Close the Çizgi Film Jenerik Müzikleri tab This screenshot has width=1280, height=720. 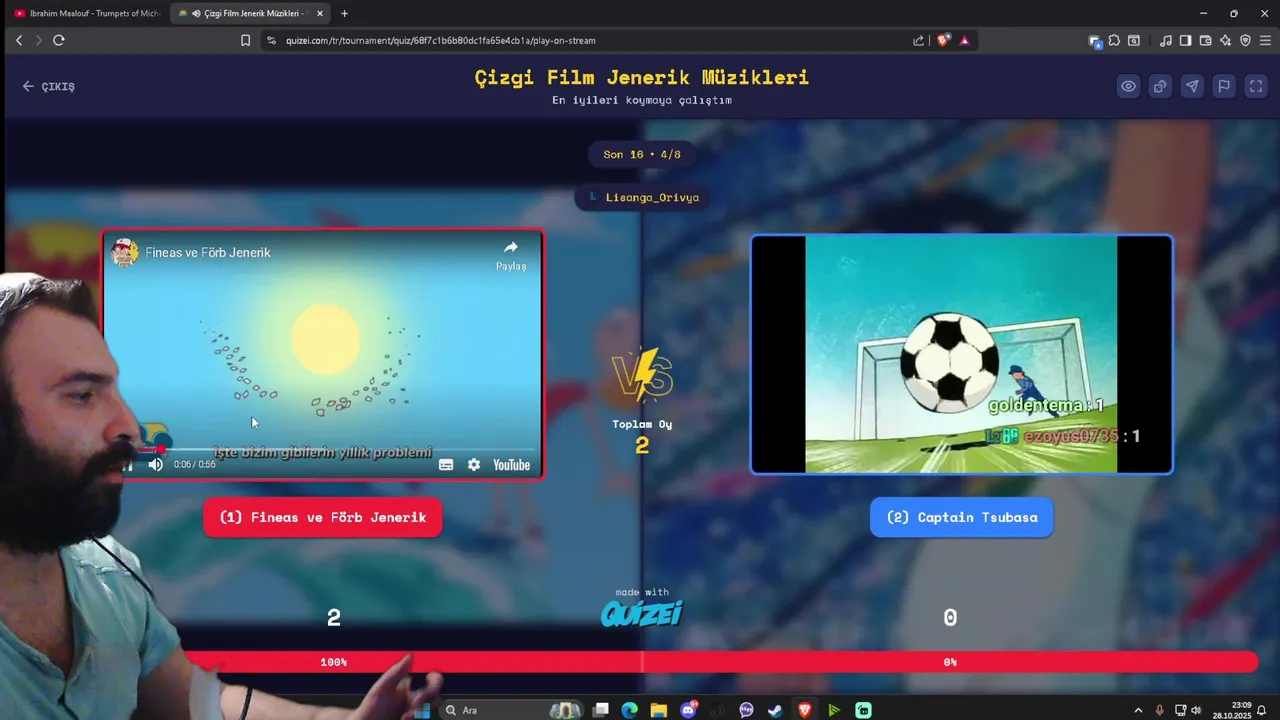(x=320, y=13)
